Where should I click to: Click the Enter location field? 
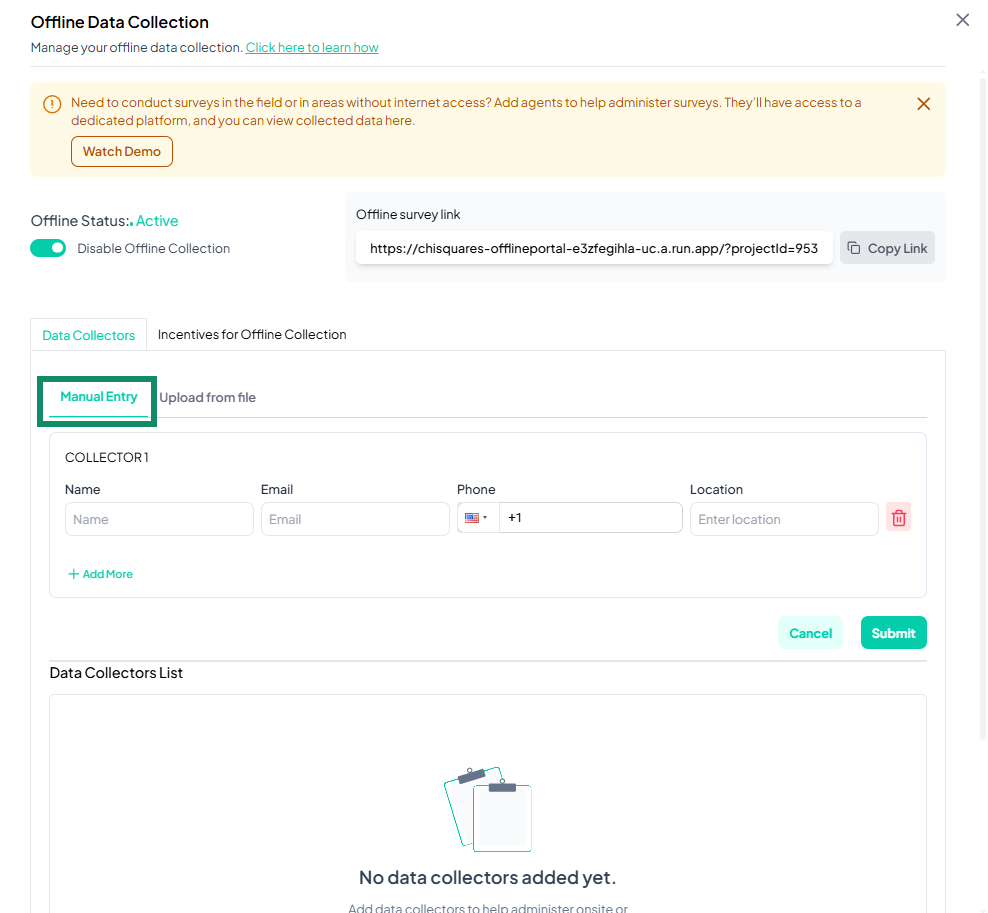click(784, 519)
